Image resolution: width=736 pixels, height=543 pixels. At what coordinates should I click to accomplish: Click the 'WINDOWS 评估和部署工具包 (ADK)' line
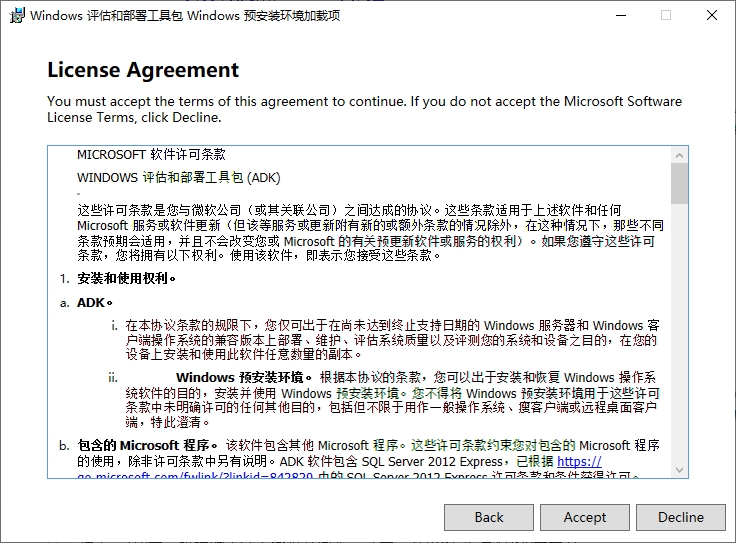(x=178, y=177)
